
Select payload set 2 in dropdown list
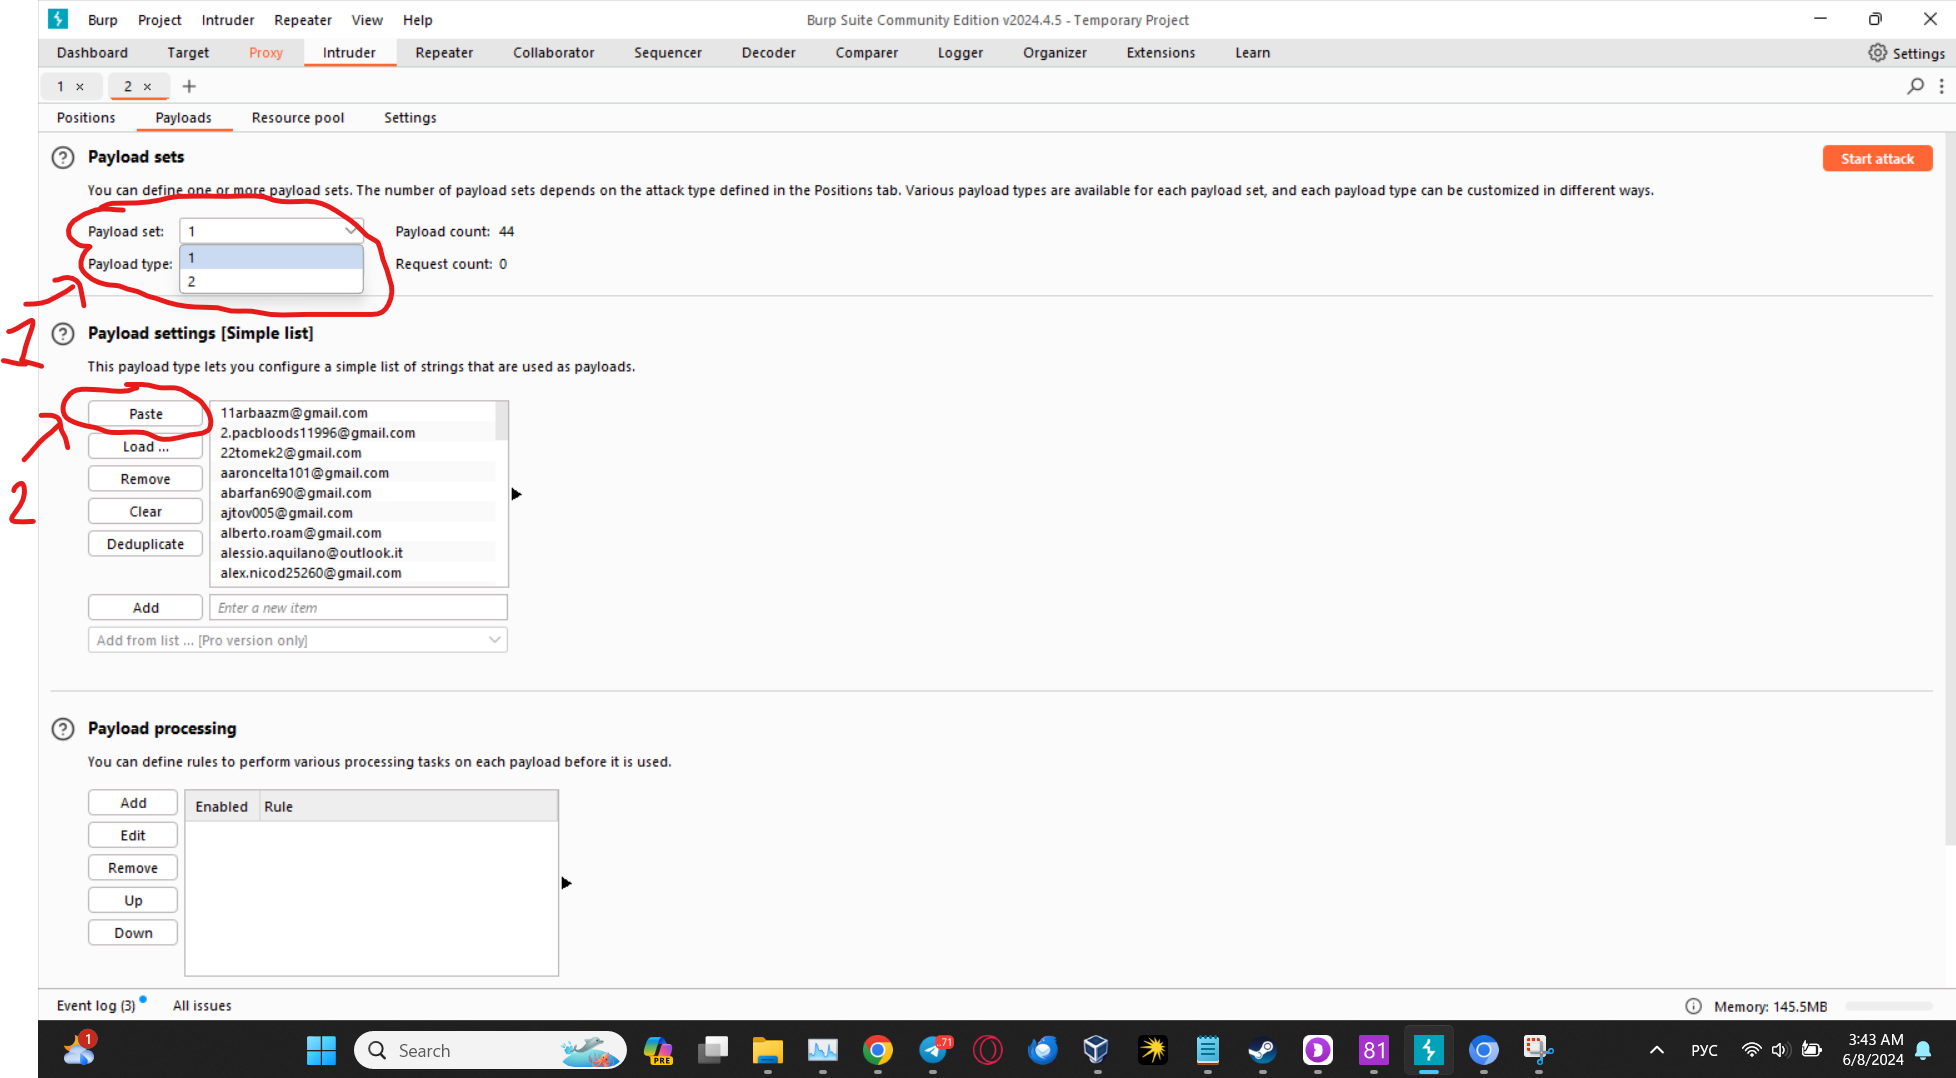pyautogui.click(x=271, y=282)
